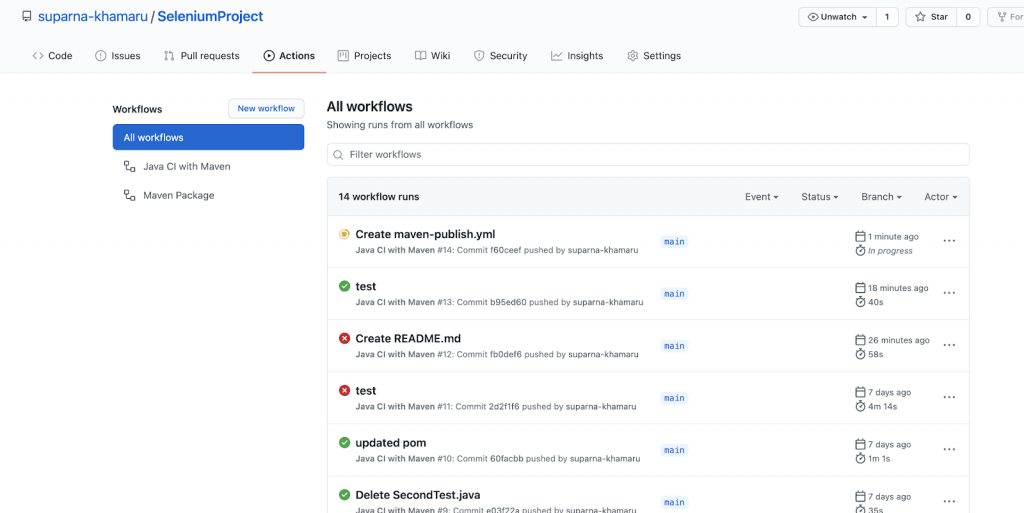Go to the Insights tab
The height and width of the screenshot is (513, 1024).
click(x=577, y=56)
